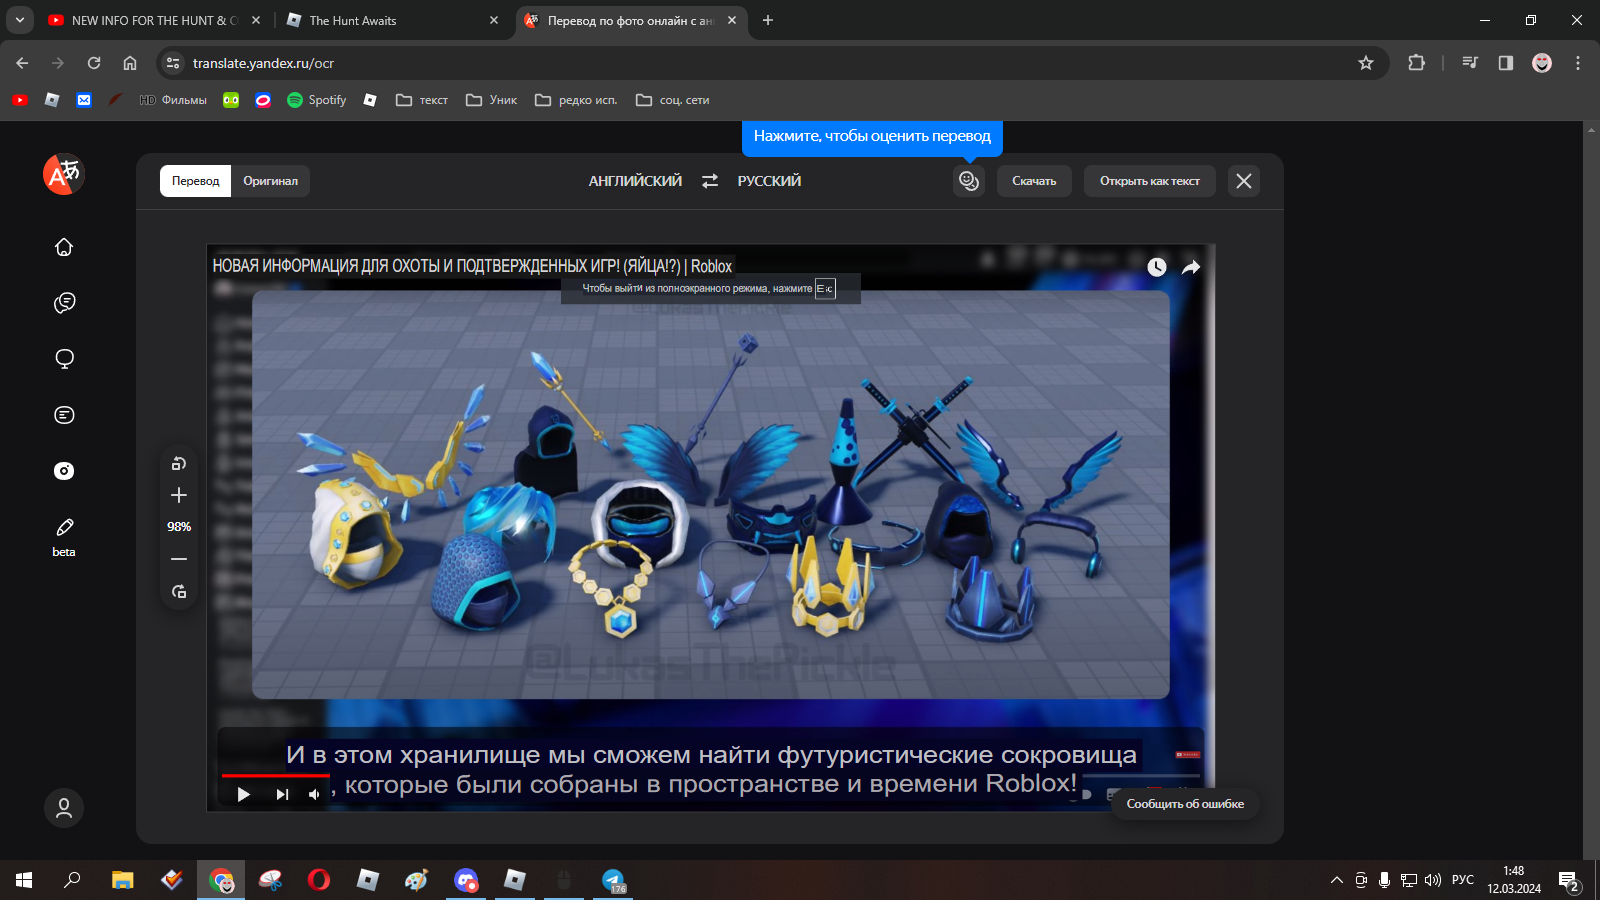Open Windows Start menu
1600x900 pixels.
[24, 880]
